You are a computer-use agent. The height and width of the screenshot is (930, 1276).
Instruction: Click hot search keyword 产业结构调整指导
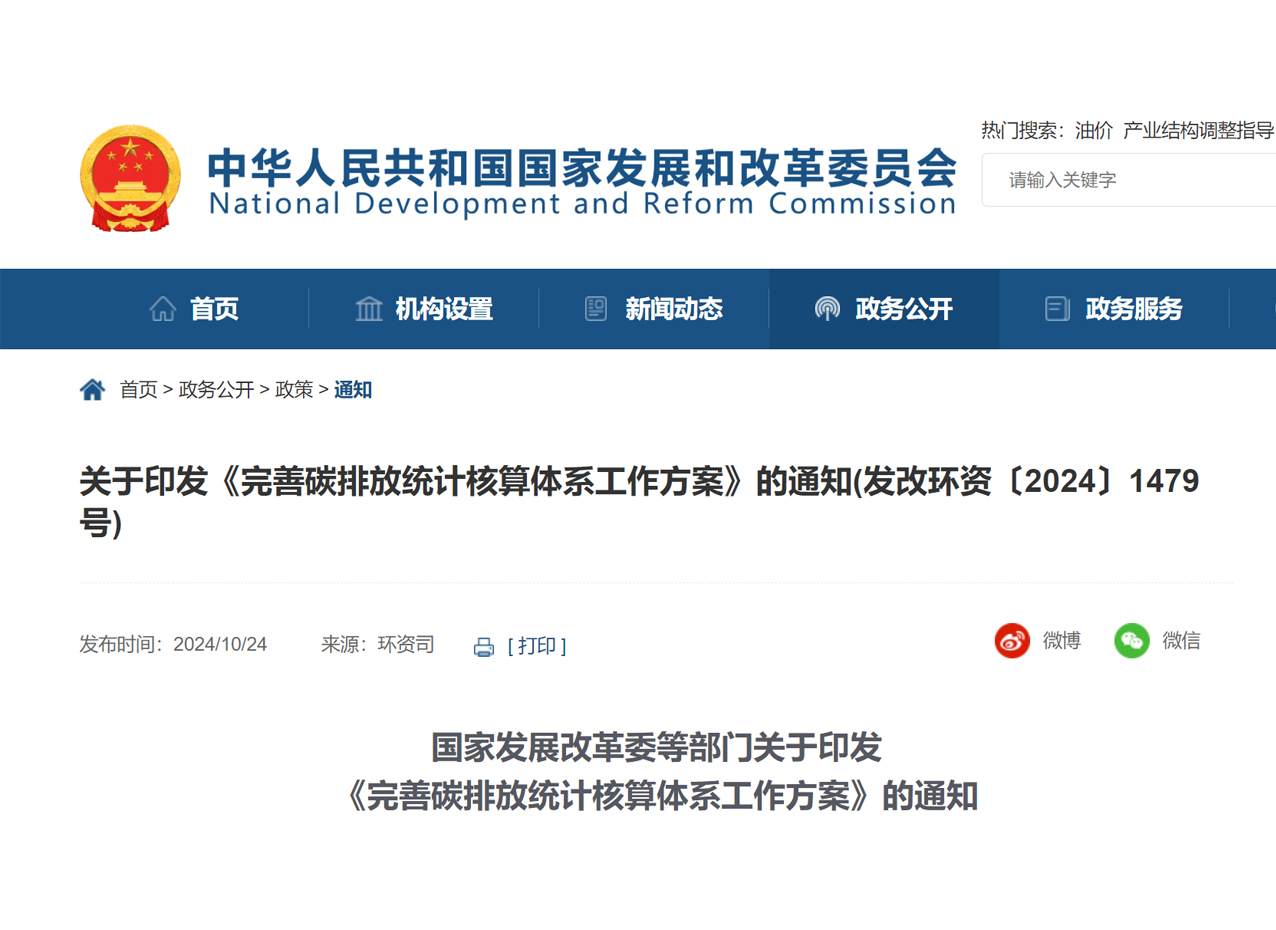click(1199, 130)
